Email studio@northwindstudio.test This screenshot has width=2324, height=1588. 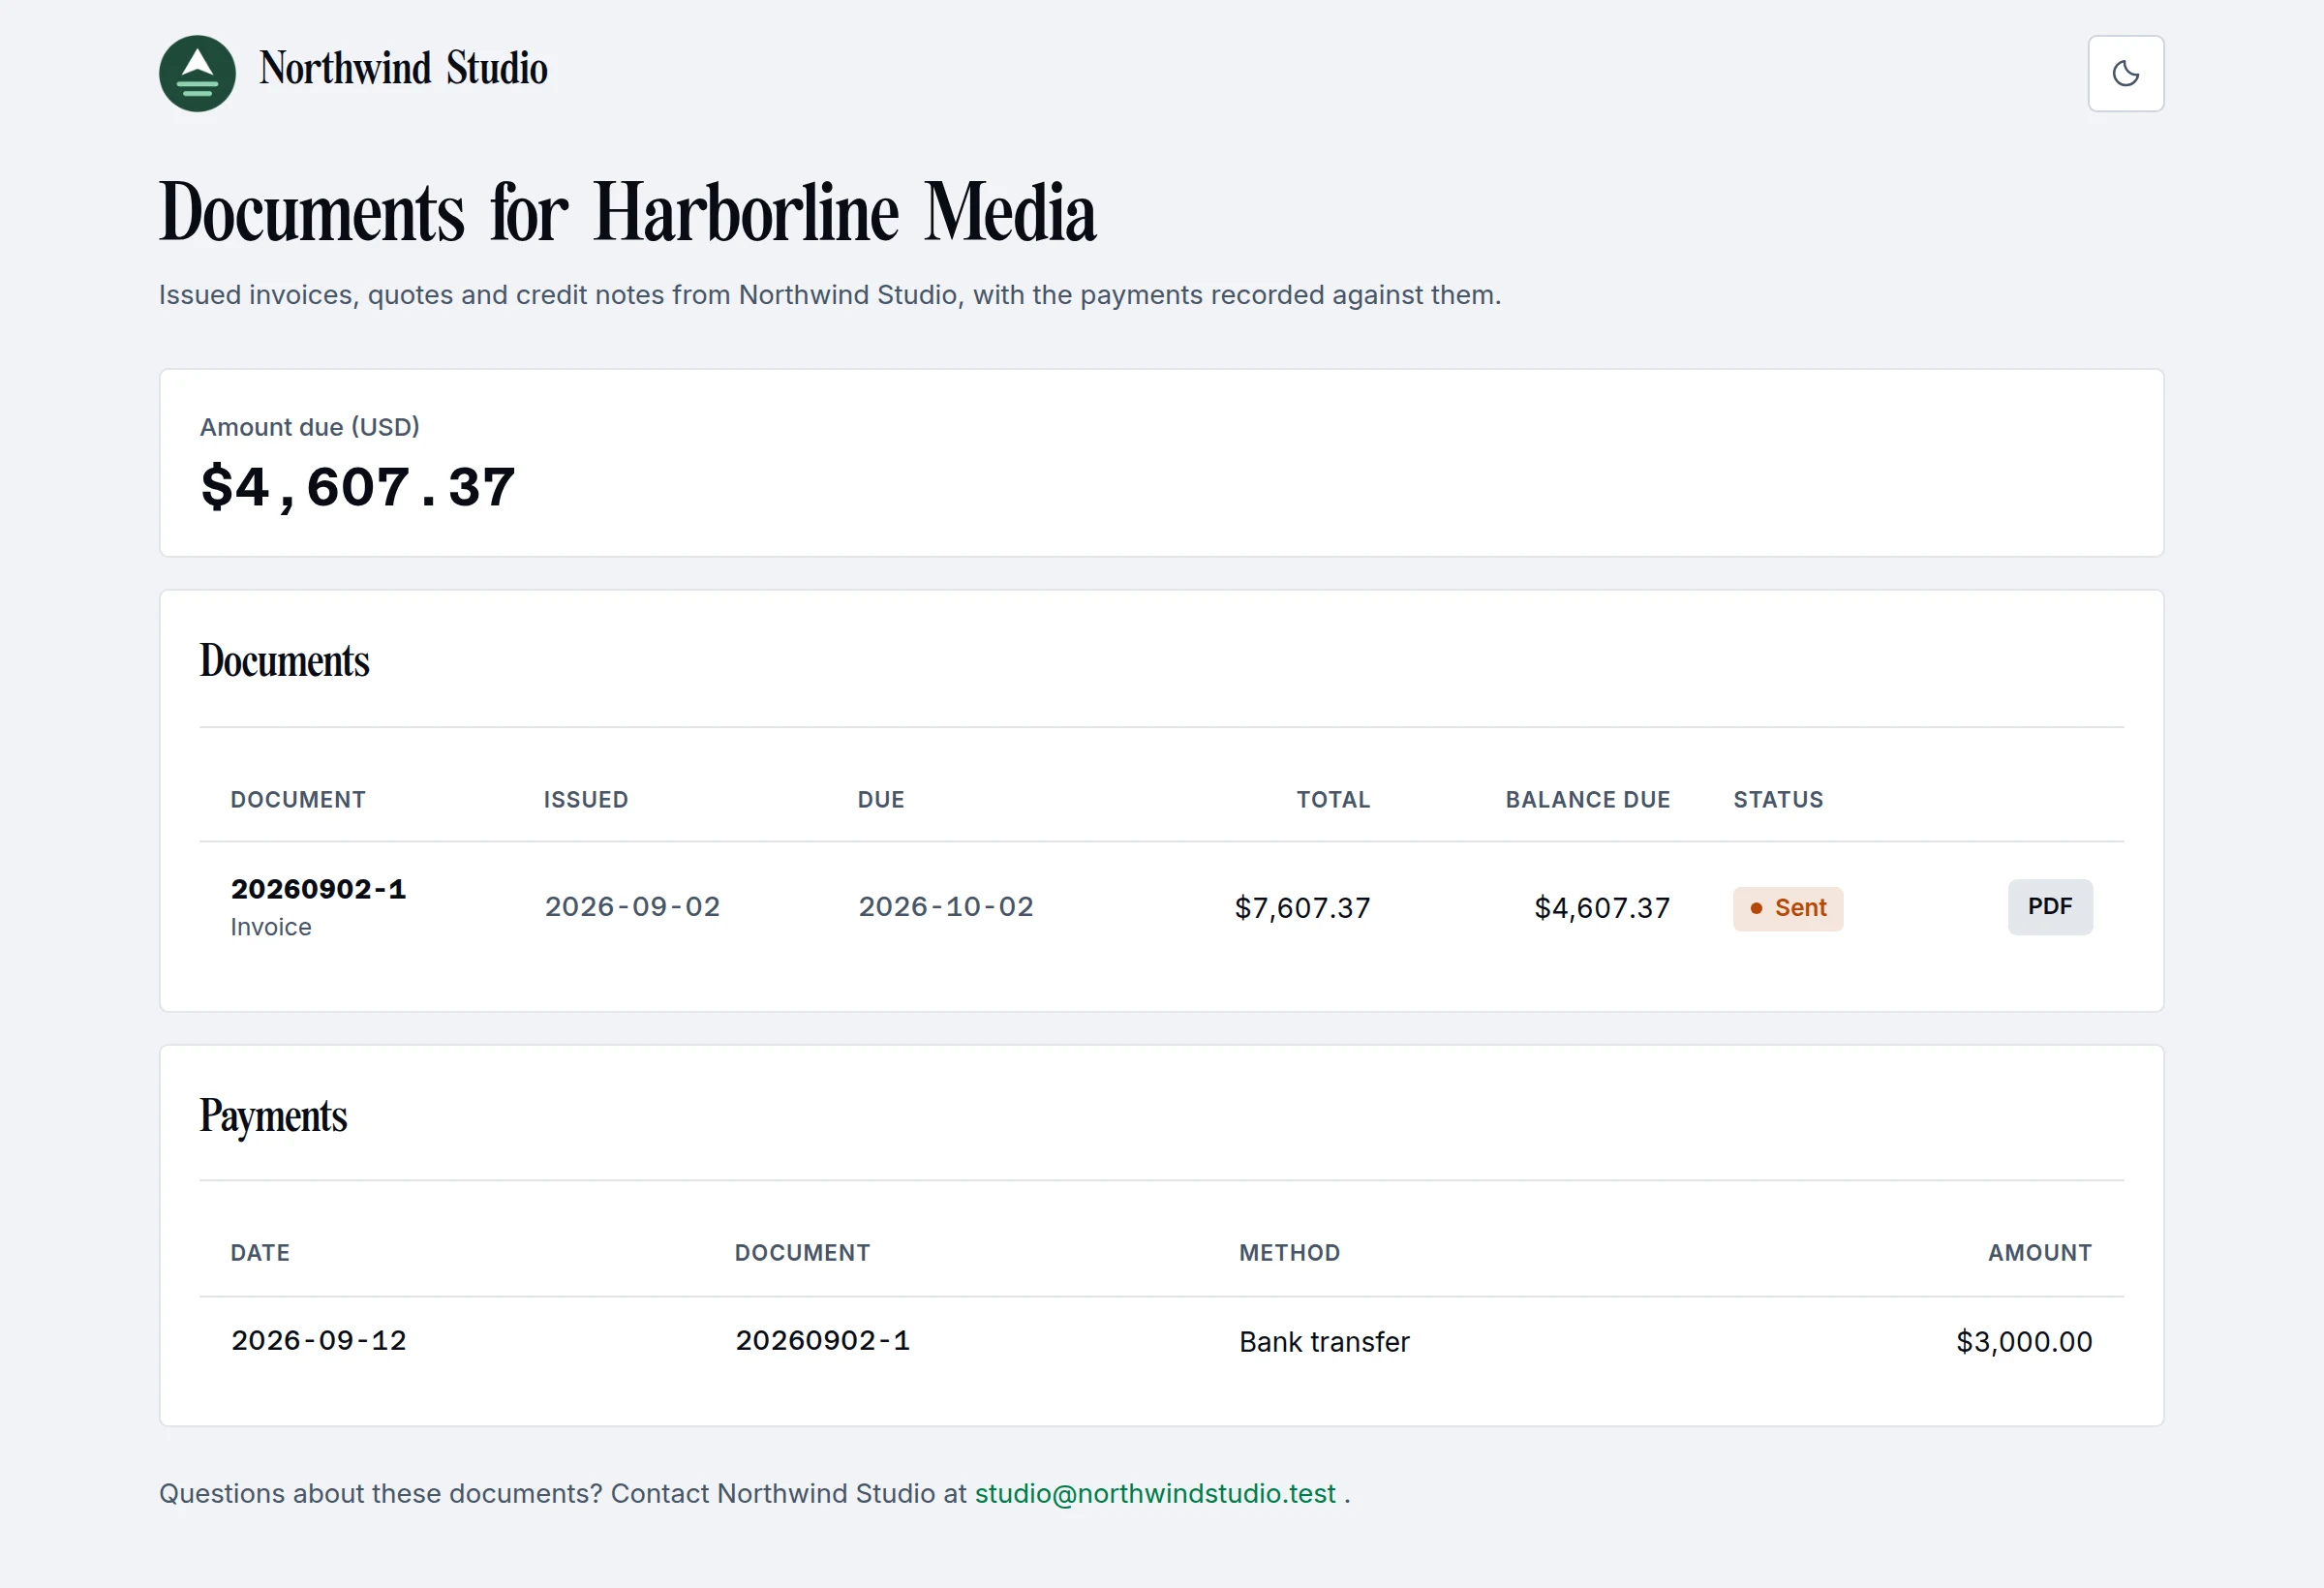click(1155, 1493)
